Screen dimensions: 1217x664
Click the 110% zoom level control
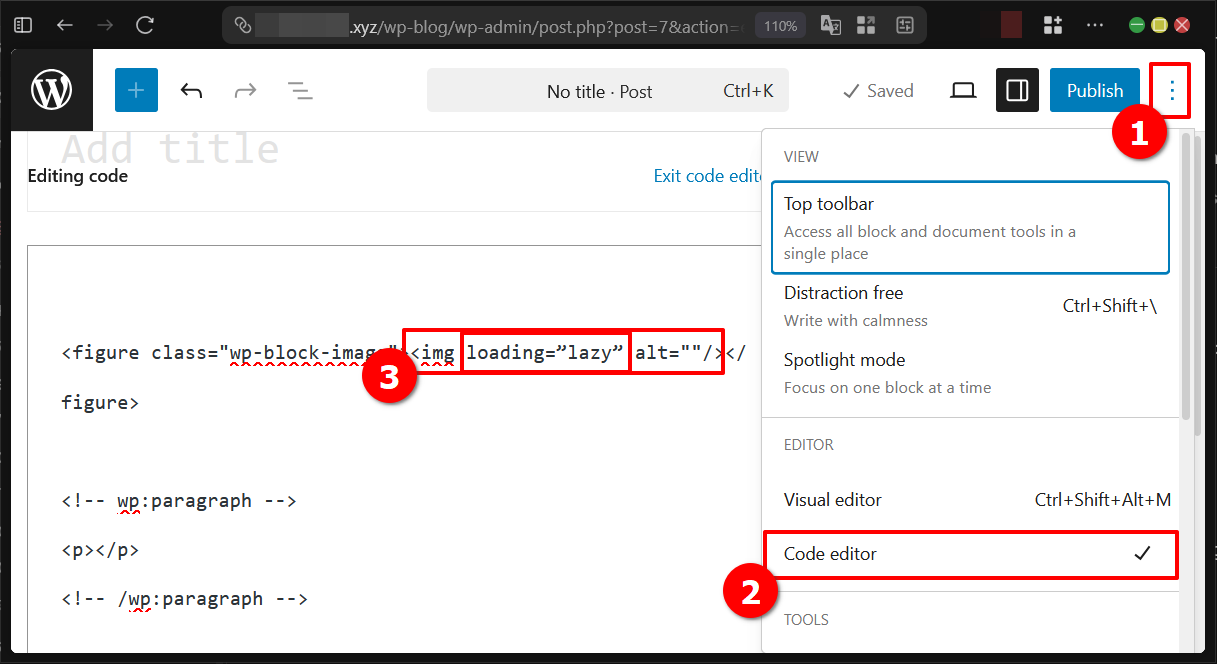[780, 25]
